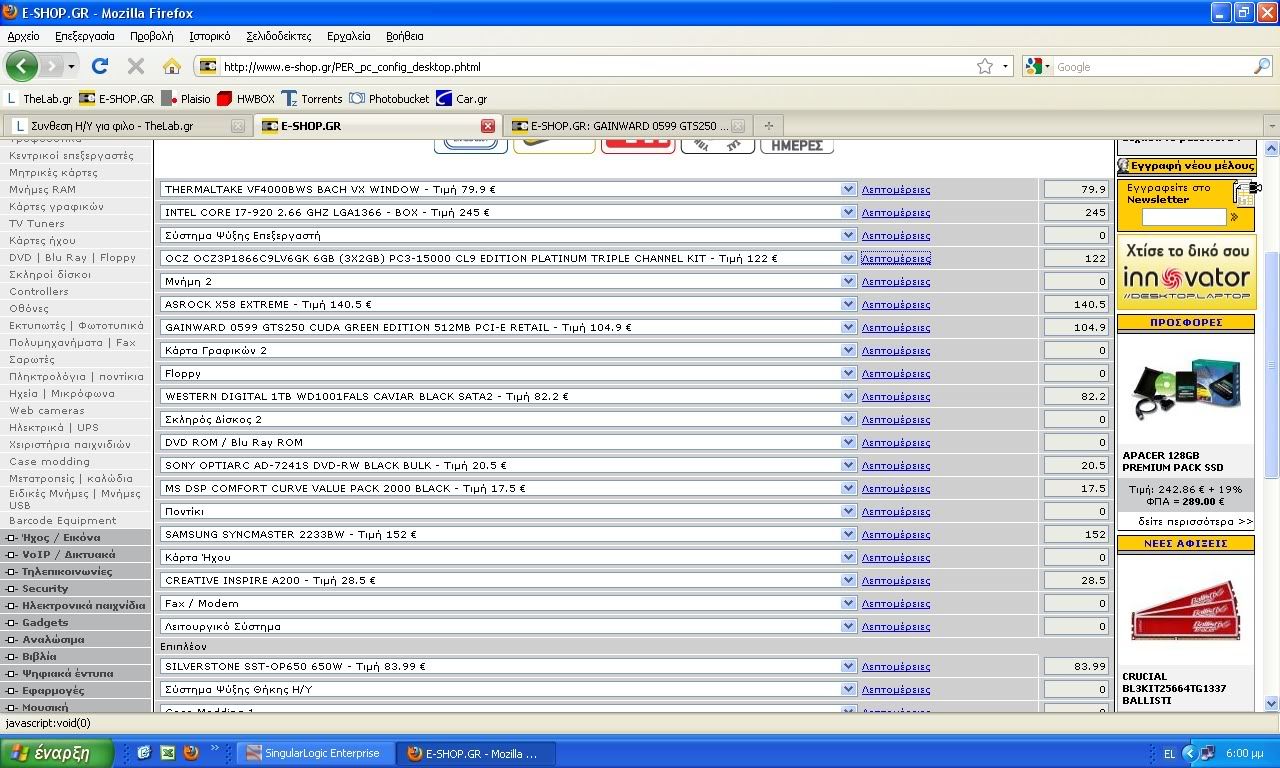Bookmark this page with the star icon

pyautogui.click(x=985, y=67)
